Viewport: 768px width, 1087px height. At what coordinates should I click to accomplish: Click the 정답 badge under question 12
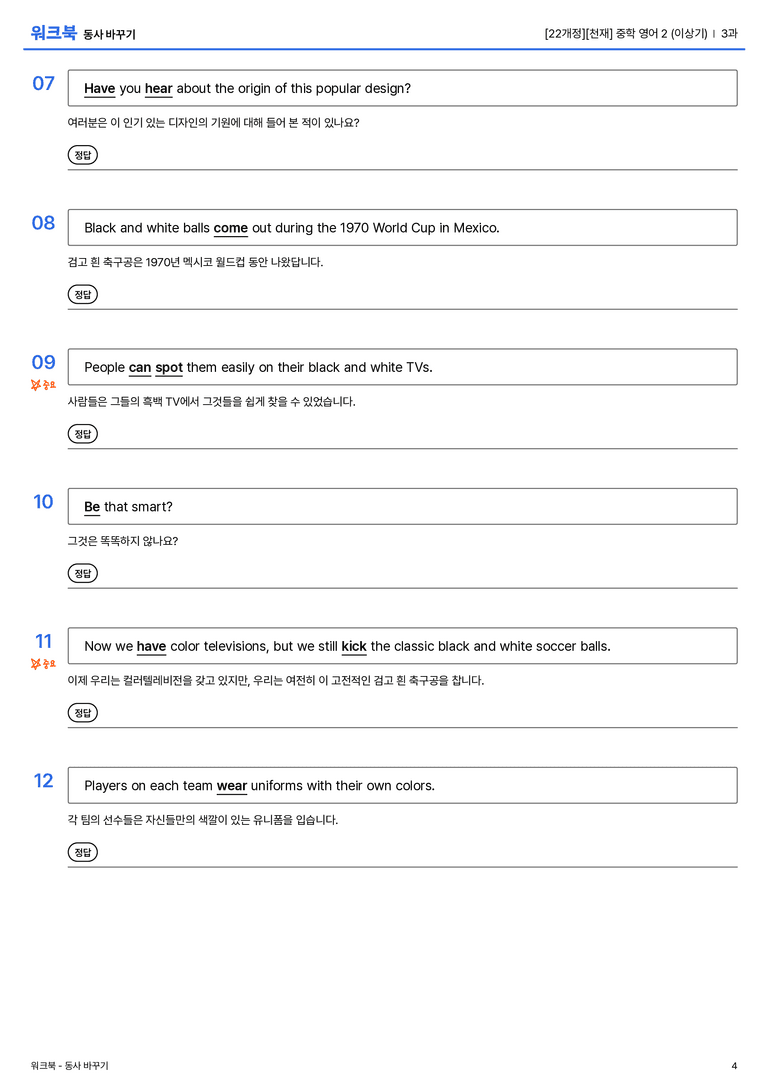[82, 851]
